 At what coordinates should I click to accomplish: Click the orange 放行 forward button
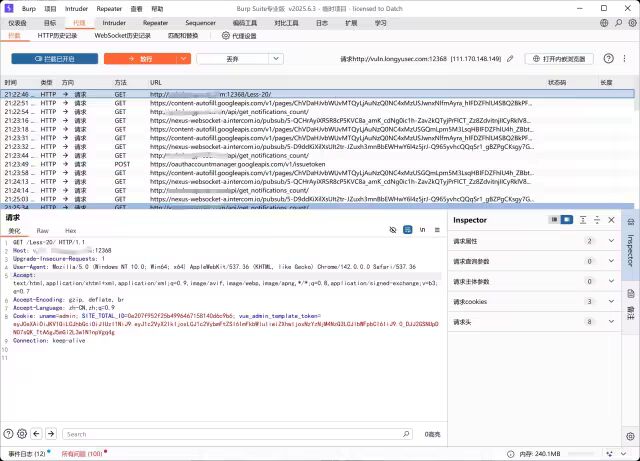pyautogui.click(x=140, y=59)
